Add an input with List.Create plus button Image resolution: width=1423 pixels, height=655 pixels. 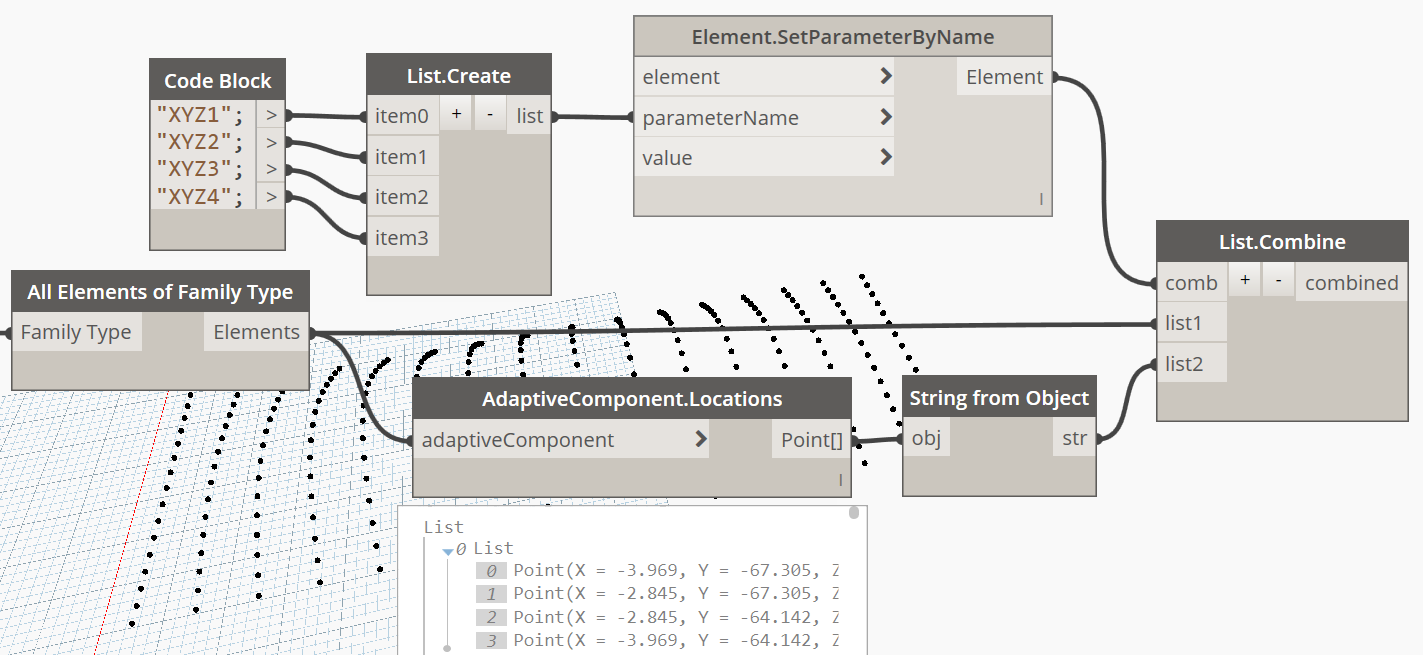[x=455, y=115]
